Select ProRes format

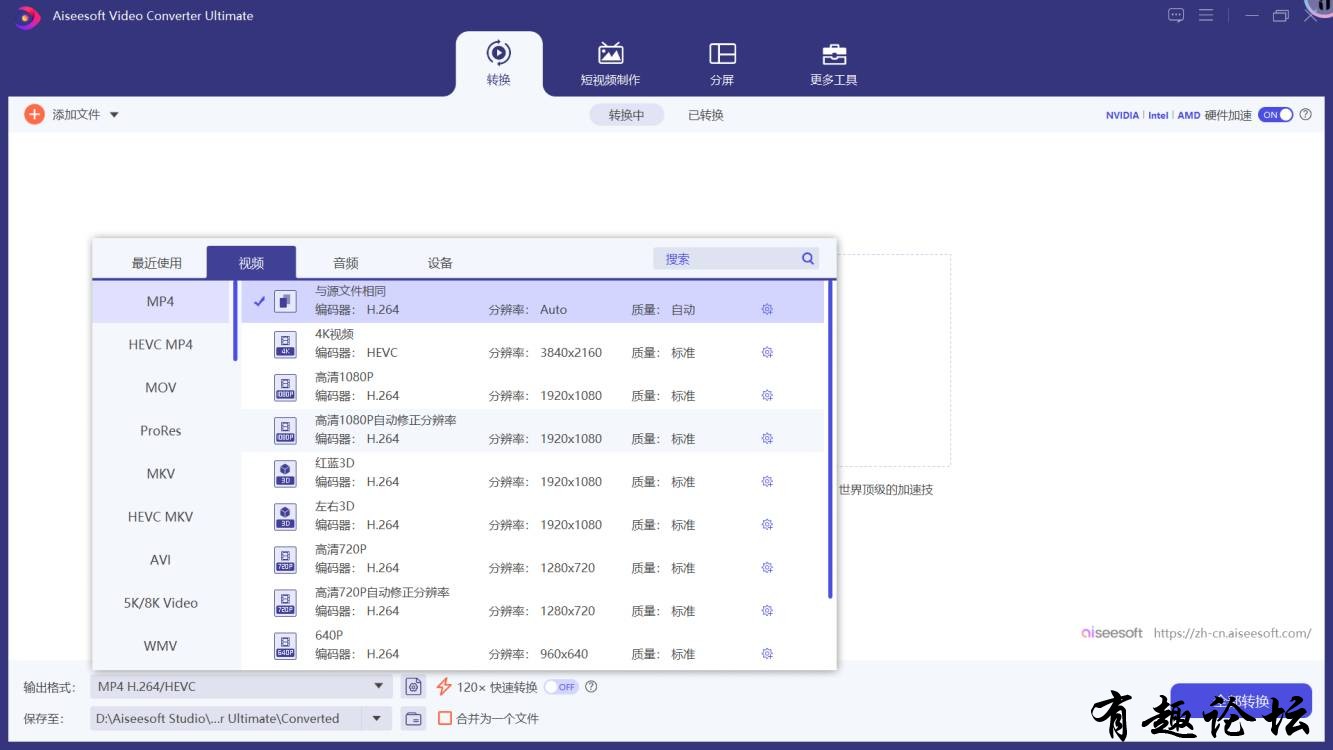pos(161,431)
